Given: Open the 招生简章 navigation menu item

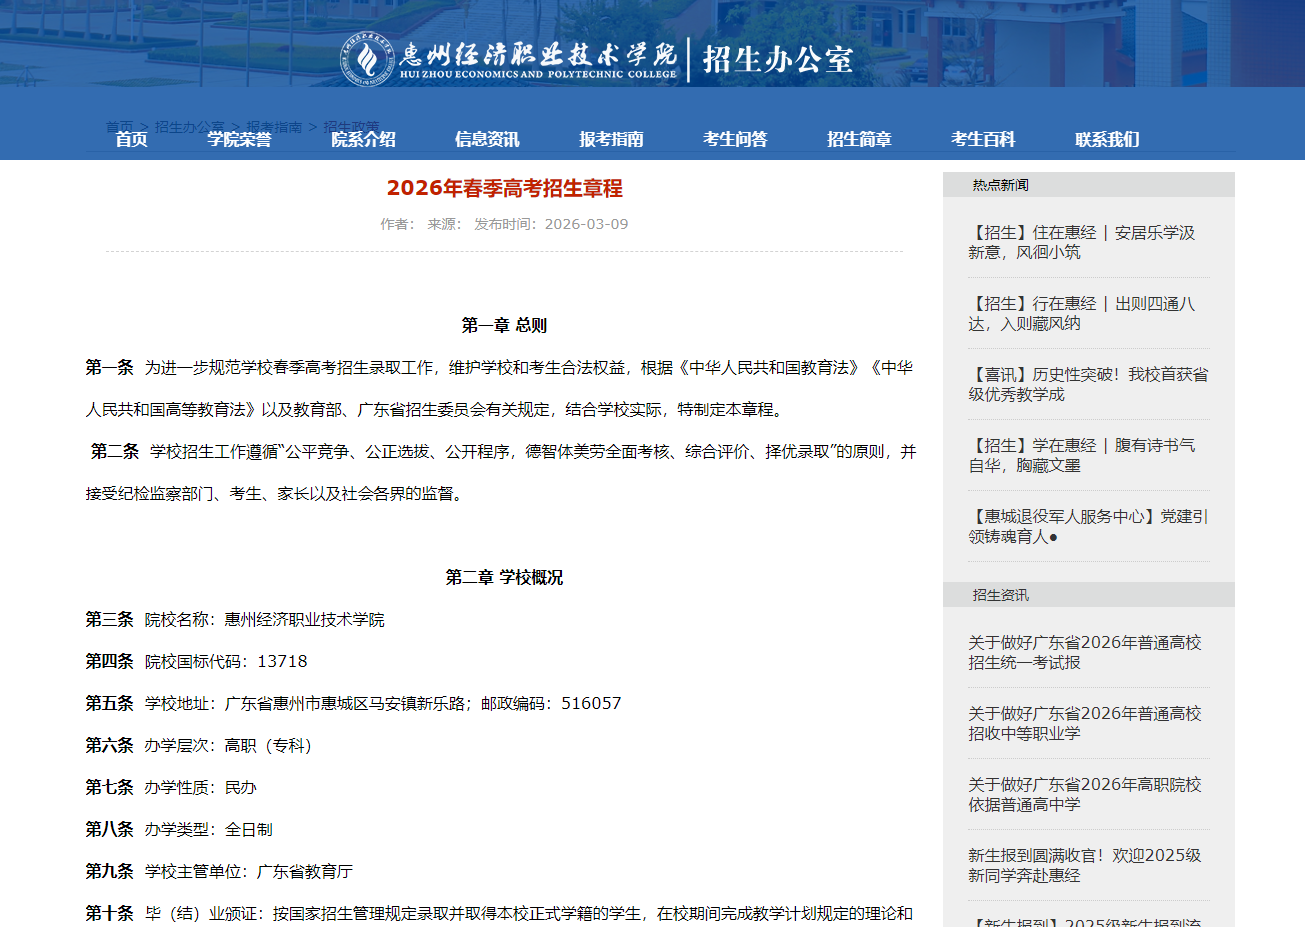Looking at the screenshot, I should [x=859, y=140].
